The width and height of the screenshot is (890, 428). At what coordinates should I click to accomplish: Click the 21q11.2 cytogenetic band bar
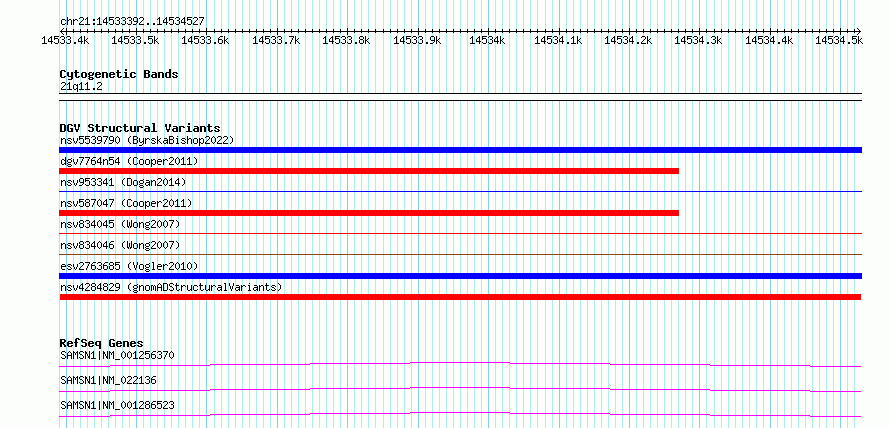click(x=460, y=97)
